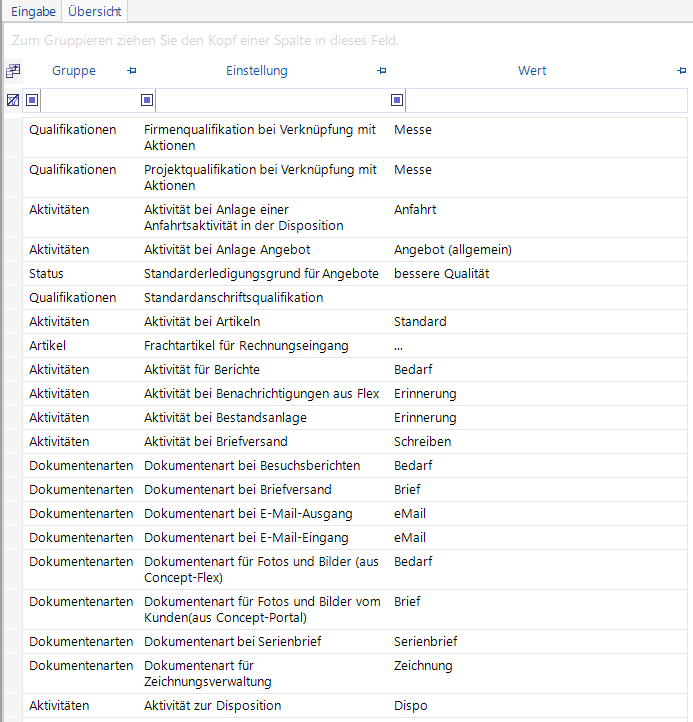Click the pin icon on the Gruppe column
The width and height of the screenshot is (693, 722).
point(132,70)
